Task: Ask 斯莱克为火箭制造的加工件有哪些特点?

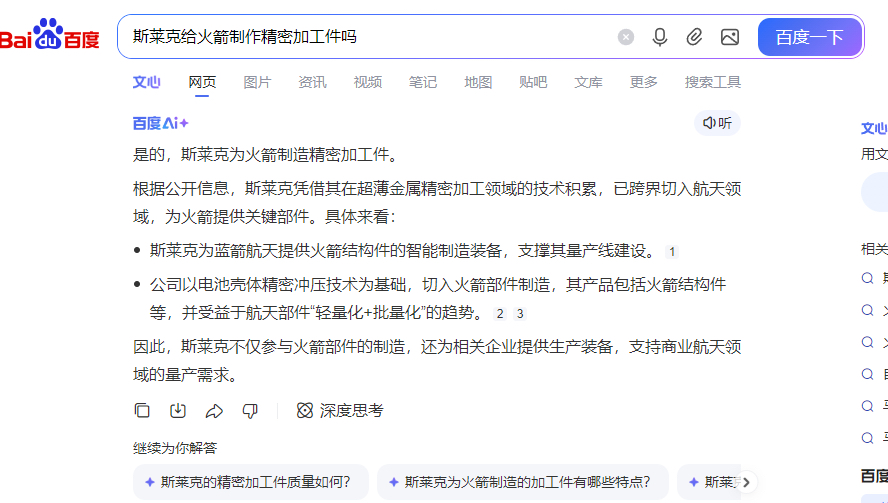Action: pos(523,482)
